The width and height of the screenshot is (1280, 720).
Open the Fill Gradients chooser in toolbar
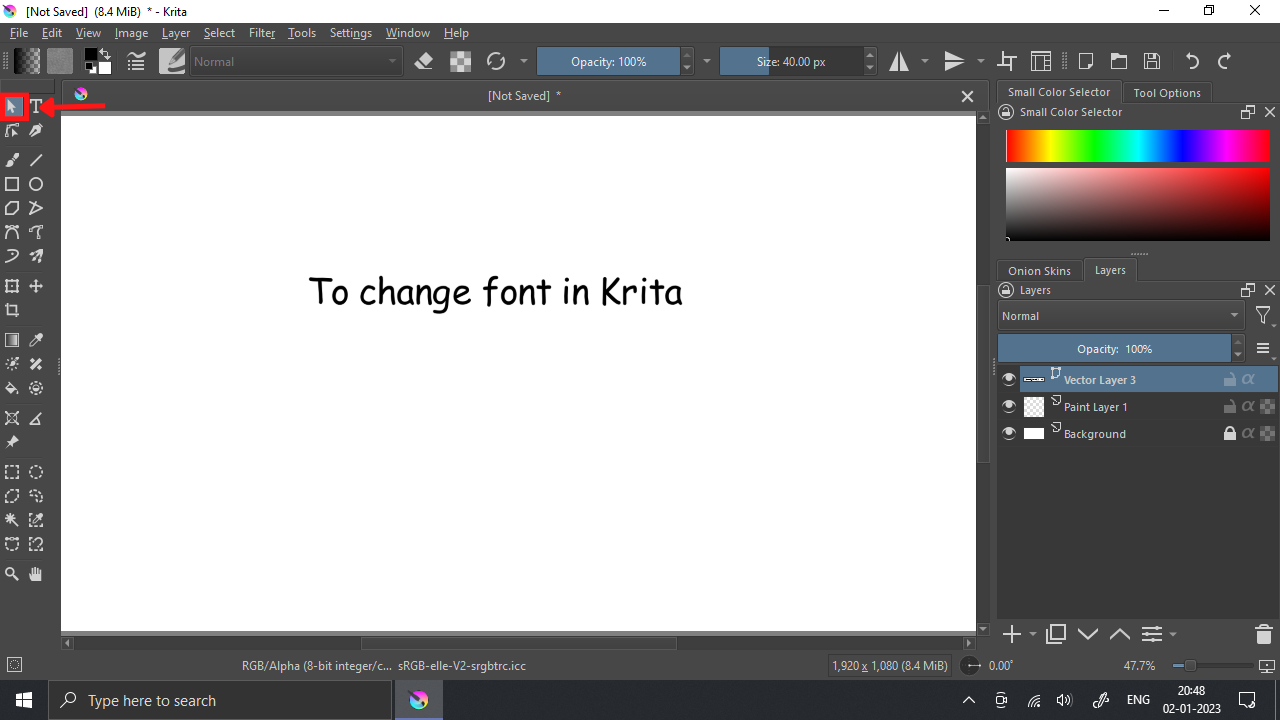pos(27,61)
